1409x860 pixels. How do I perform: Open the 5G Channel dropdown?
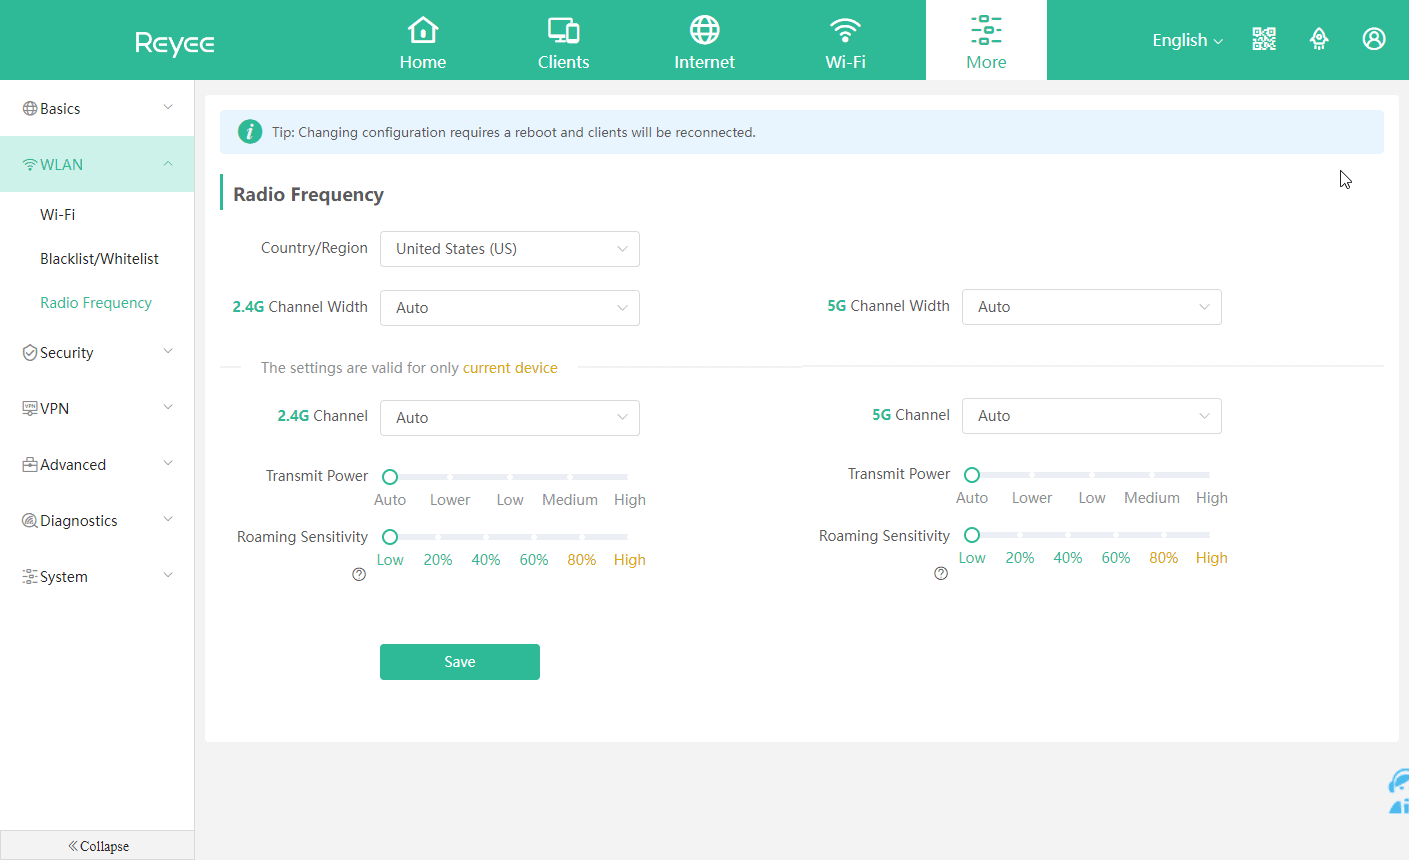click(x=1091, y=416)
